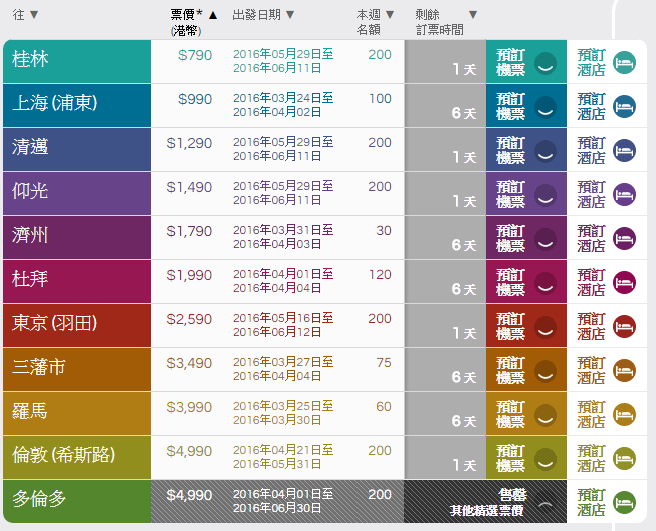Click the smile ticket icon for 杜拜
This screenshot has width=656, height=531.
pyautogui.click(x=545, y=282)
